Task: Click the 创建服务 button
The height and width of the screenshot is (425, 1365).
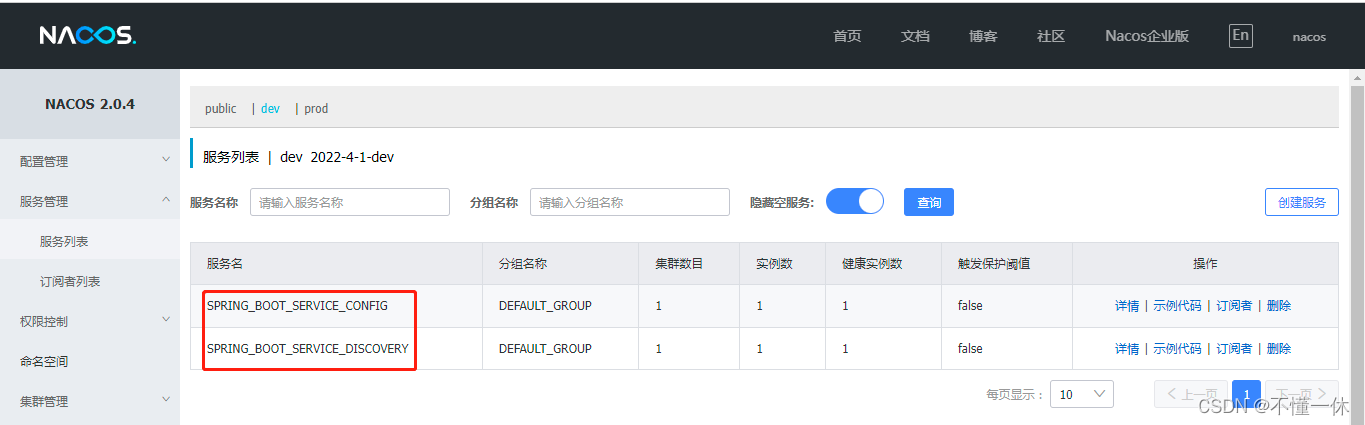Action: (x=1302, y=202)
